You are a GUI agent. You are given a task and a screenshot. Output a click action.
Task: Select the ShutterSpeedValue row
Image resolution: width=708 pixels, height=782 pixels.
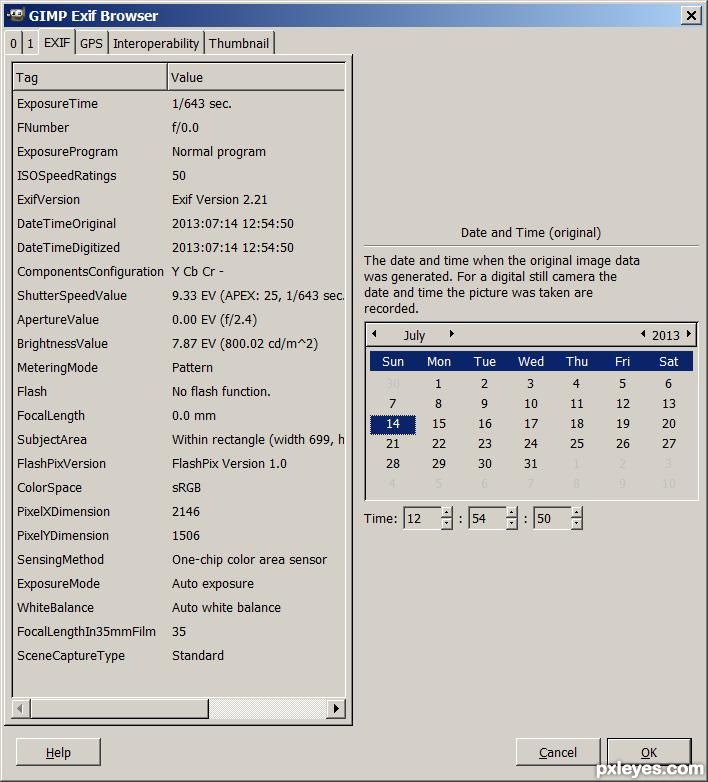(179, 296)
